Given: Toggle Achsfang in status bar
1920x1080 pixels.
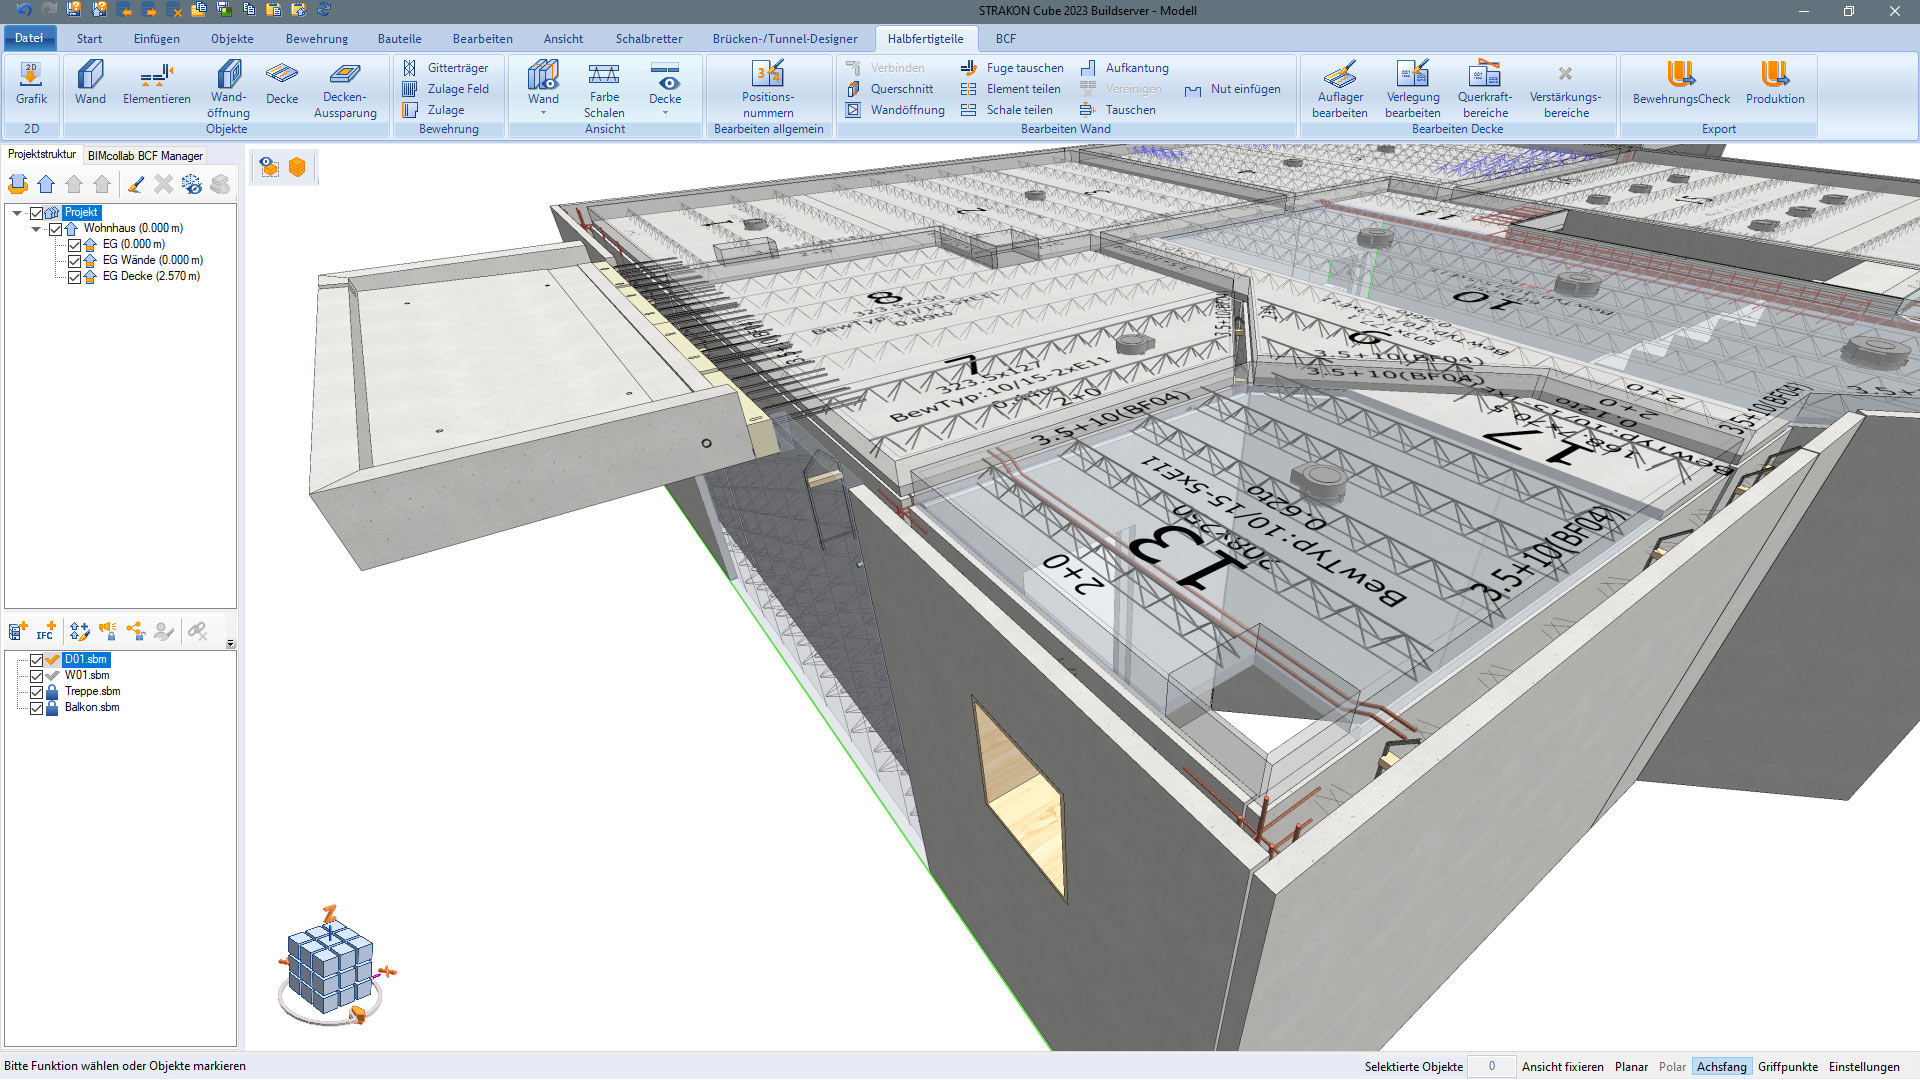Looking at the screenshot, I should tap(1721, 1067).
